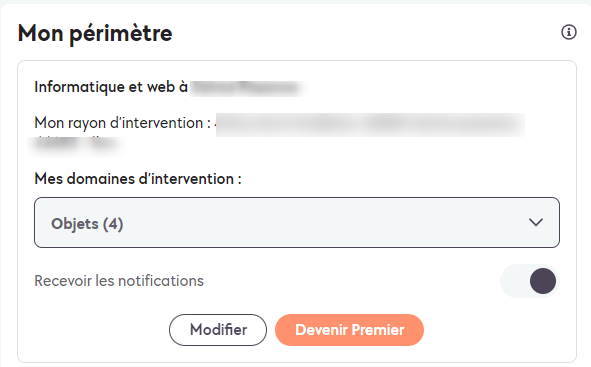591x367 pixels.
Task: Click the dark knob of the notifications switch
Action: pos(543,281)
